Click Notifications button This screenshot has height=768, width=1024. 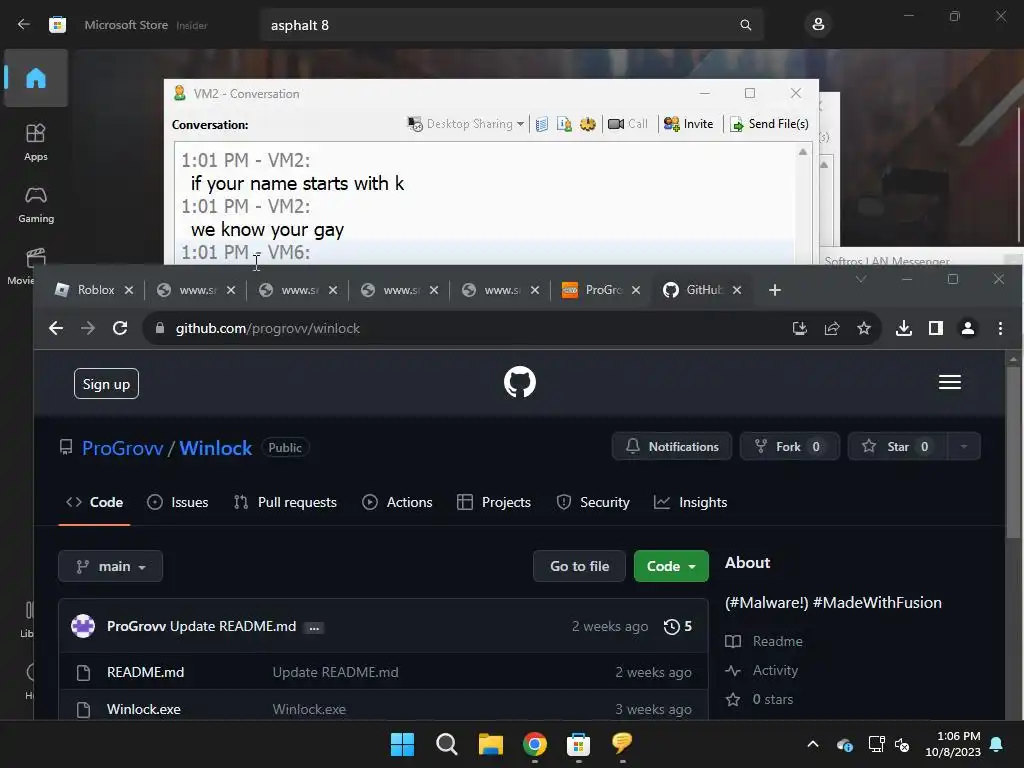coord(672,447)
